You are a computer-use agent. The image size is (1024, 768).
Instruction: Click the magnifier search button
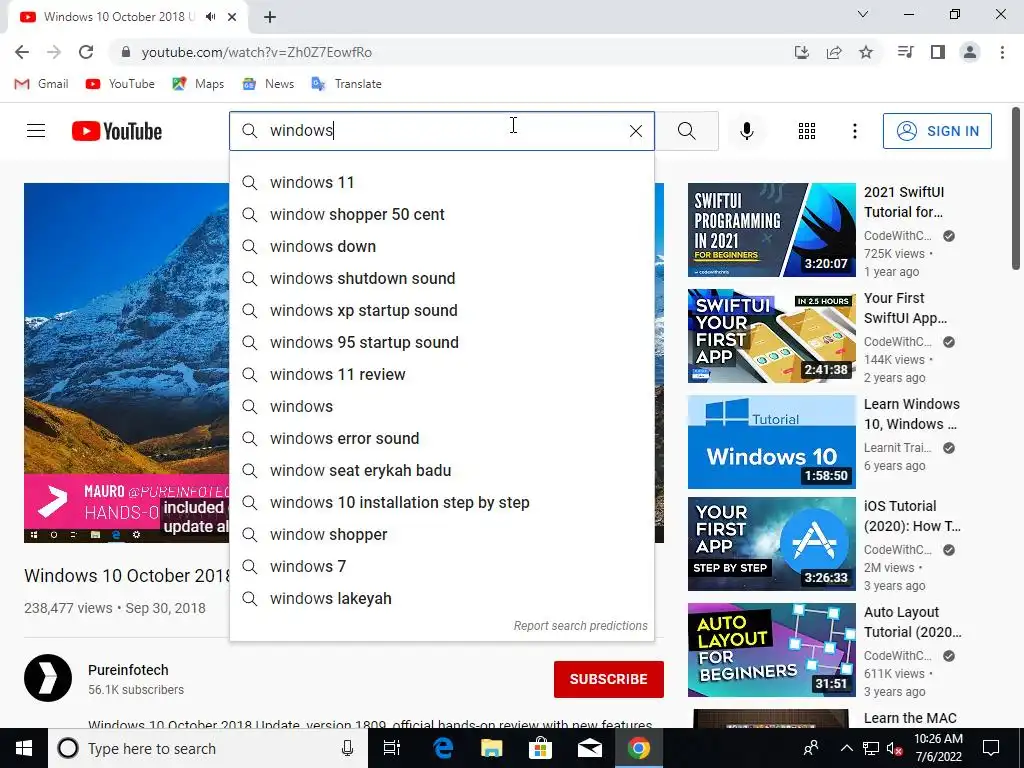click(686, 131)
